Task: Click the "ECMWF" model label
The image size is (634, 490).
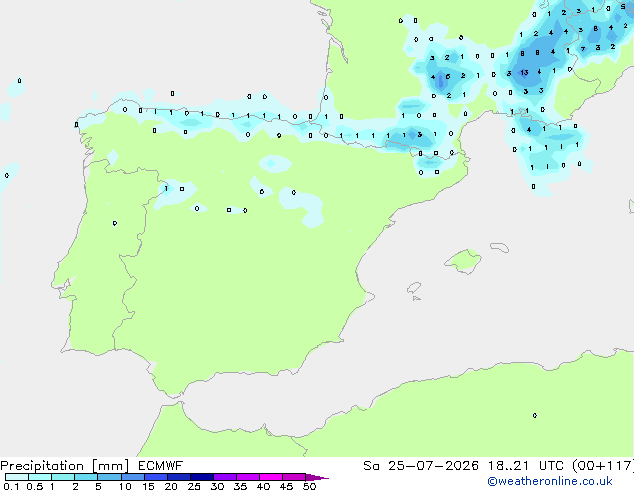Action: [161, 466]
